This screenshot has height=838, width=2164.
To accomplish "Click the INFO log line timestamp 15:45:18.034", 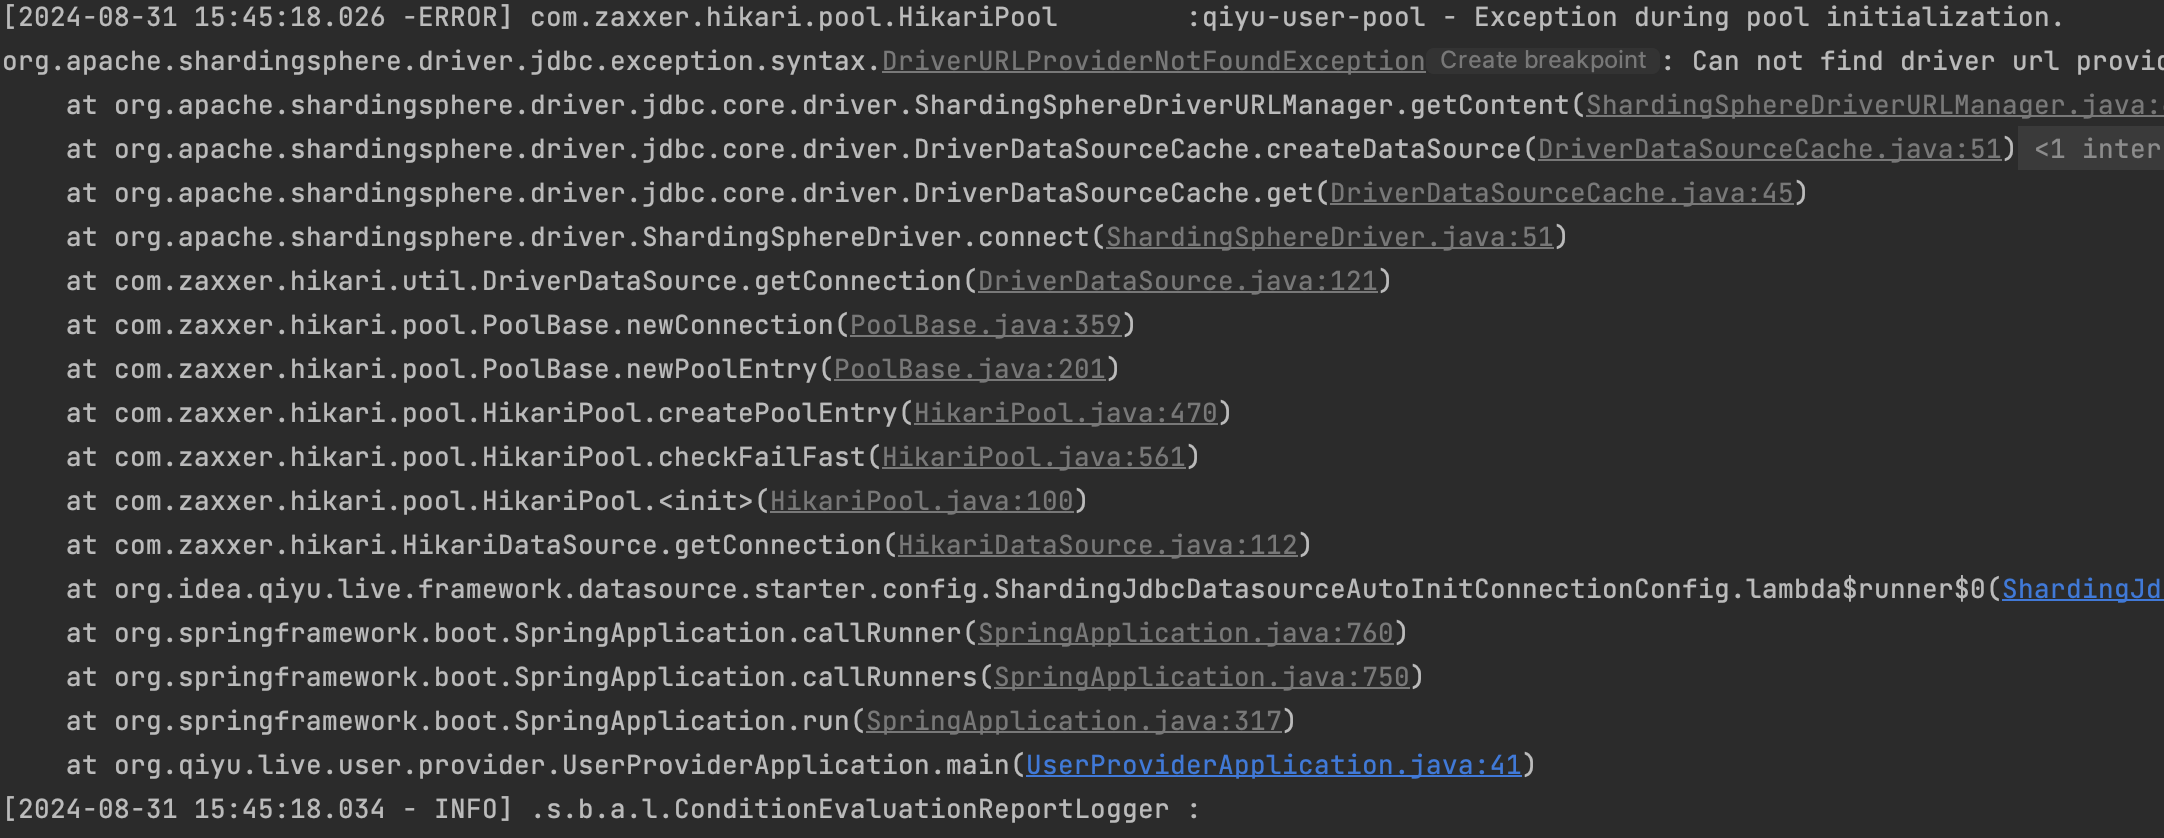I will 289,809.
